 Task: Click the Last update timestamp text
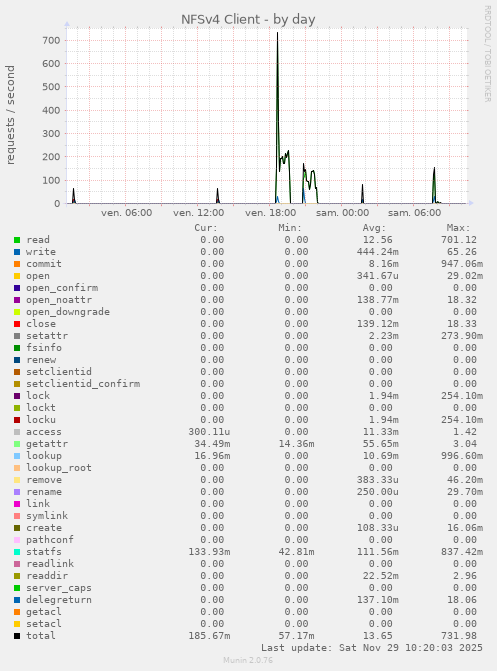[372, 647]
